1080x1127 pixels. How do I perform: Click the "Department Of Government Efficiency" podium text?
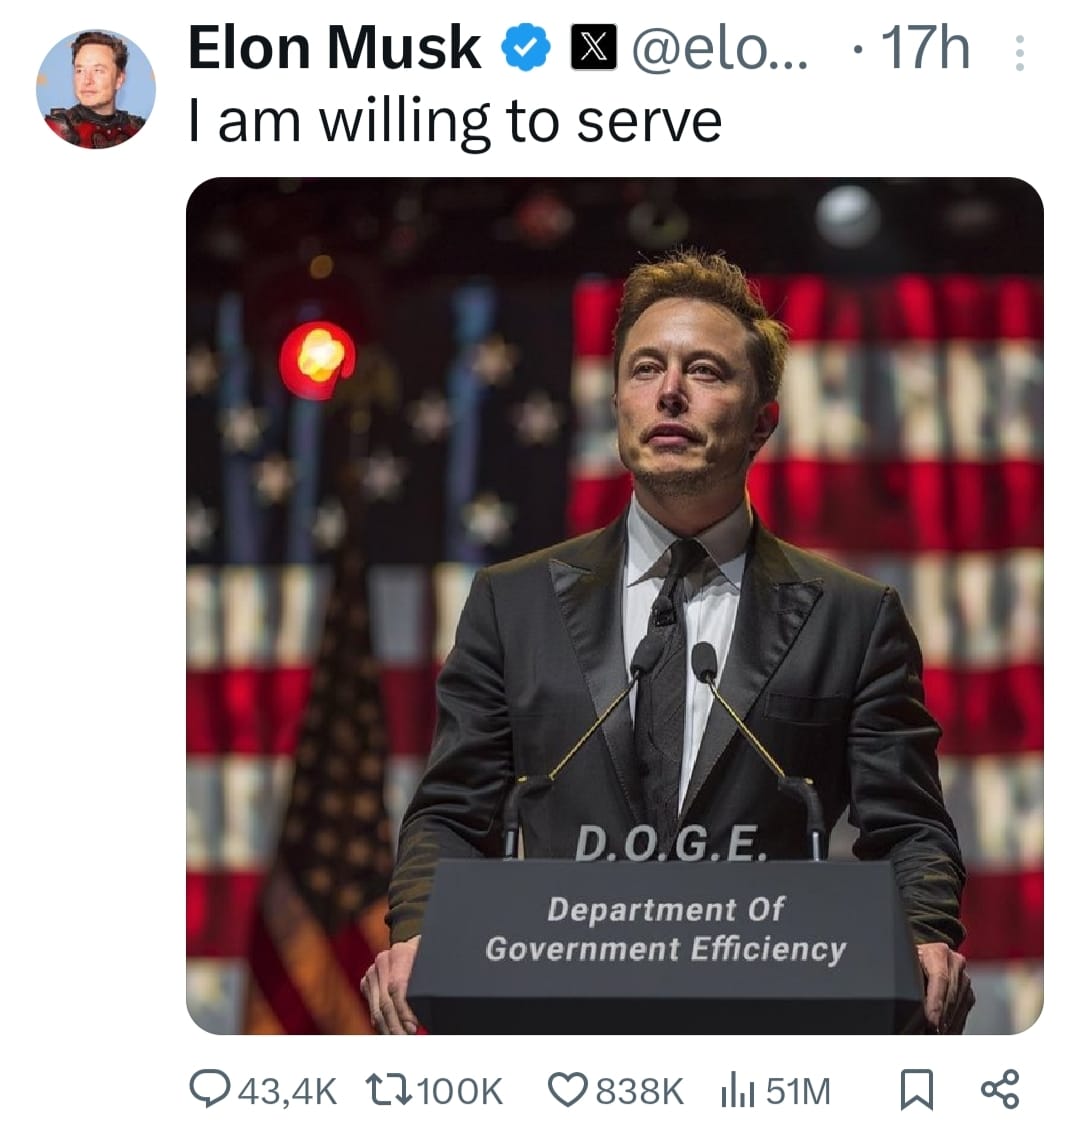[x=665, y=929]
